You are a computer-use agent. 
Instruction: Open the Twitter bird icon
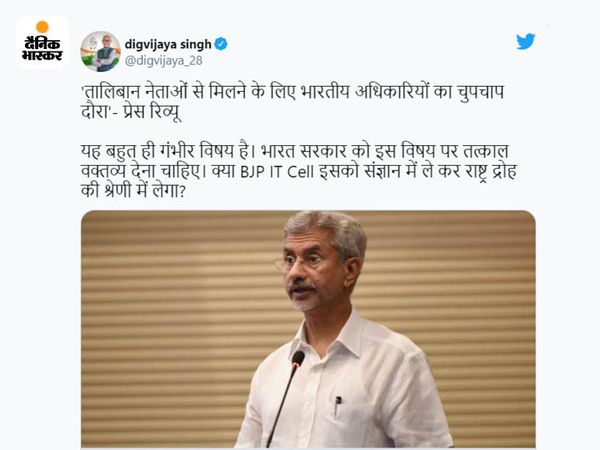coord(525,42)
